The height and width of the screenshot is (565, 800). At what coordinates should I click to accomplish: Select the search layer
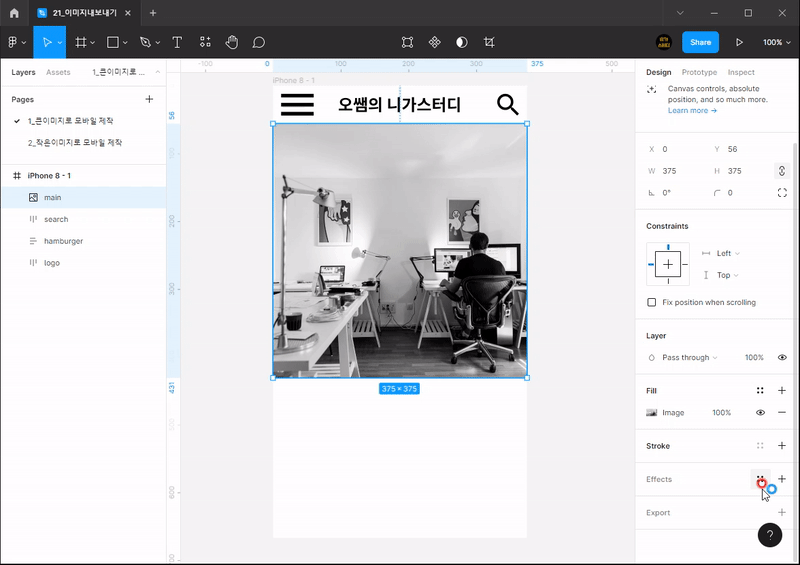click(84, 219)
